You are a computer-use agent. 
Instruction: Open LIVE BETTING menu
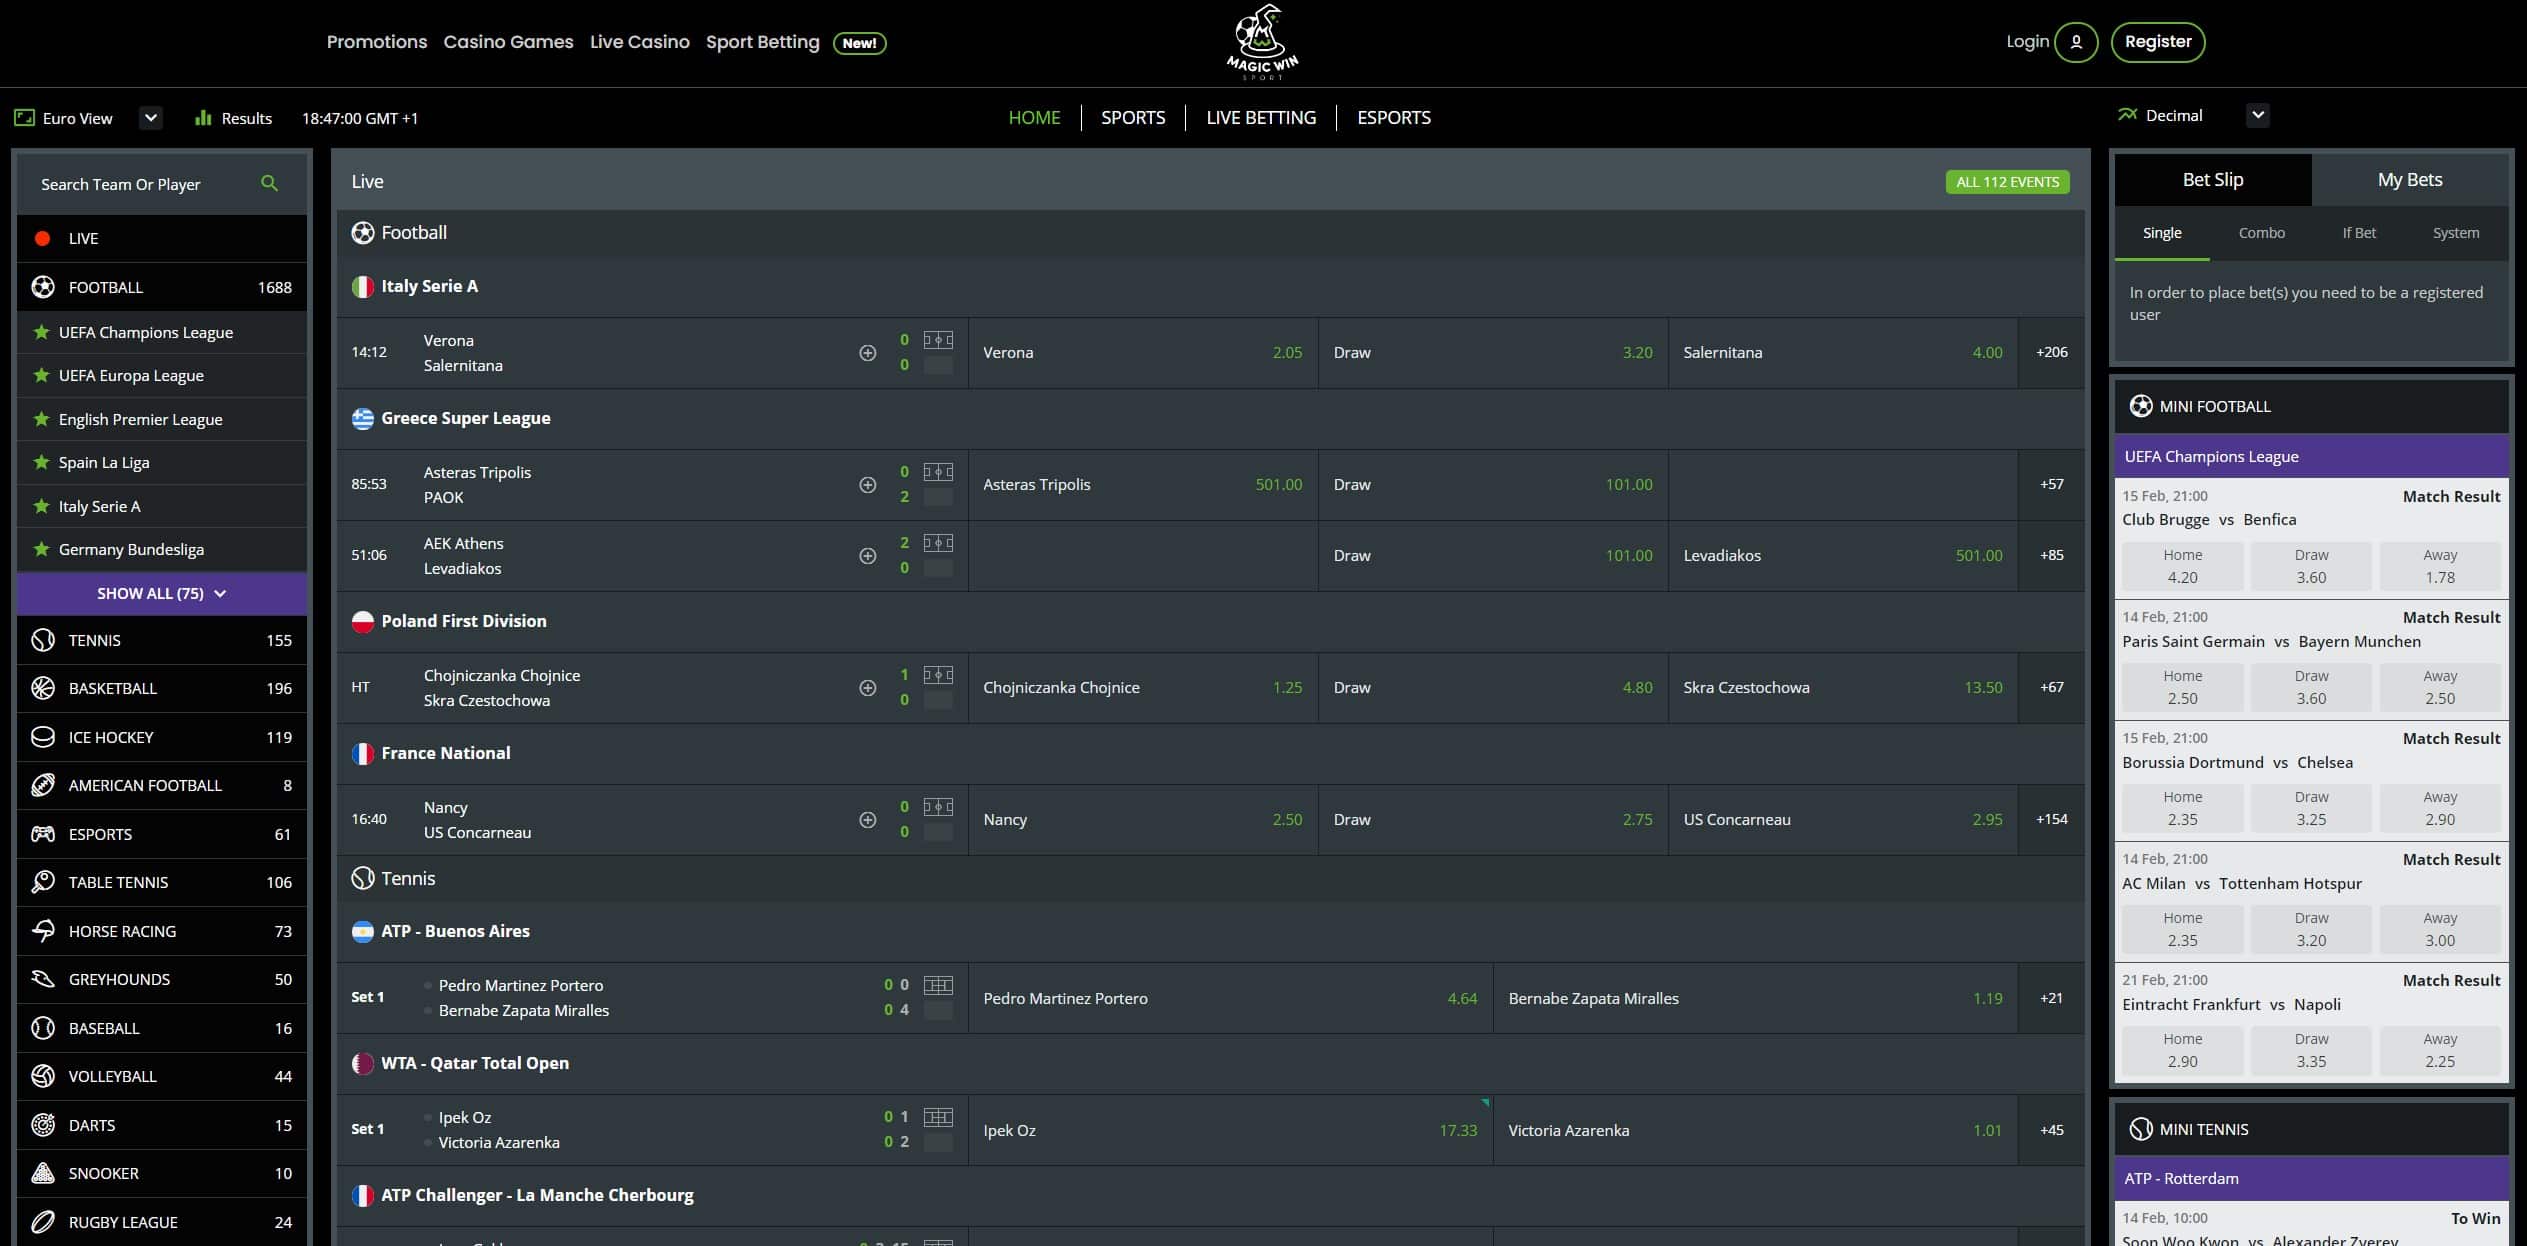[1260, 118]
